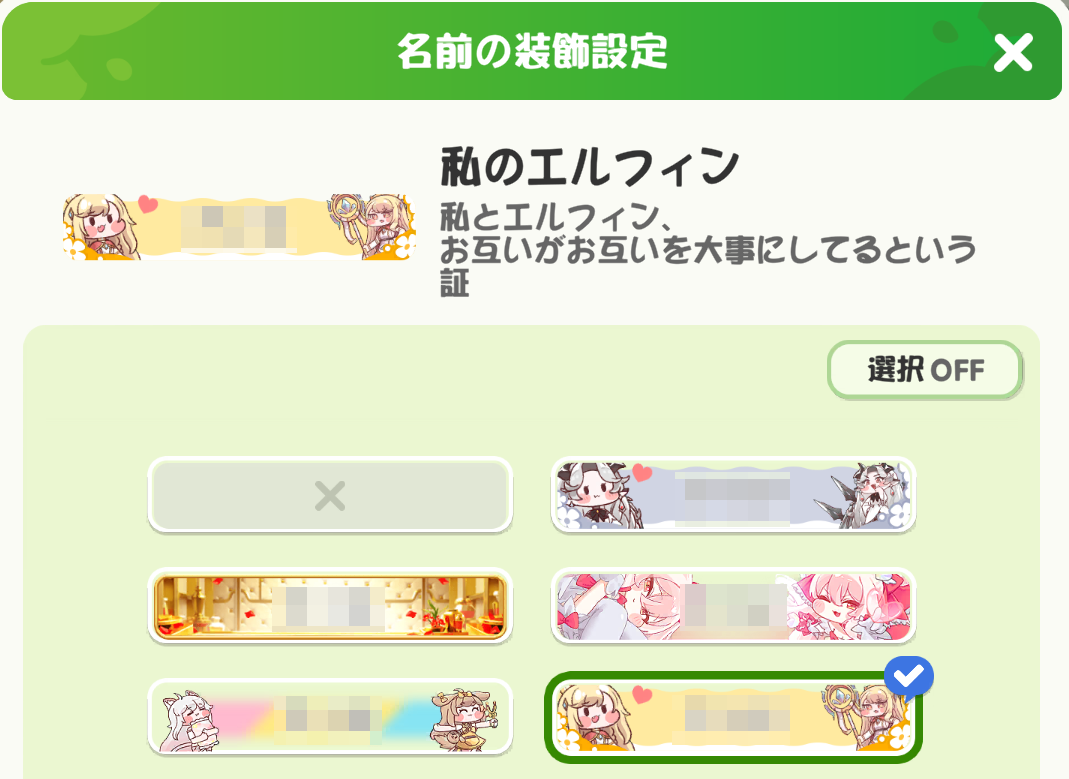
Task: Click the white cat-girl chibi icon
Action: (x=189, y=721)
